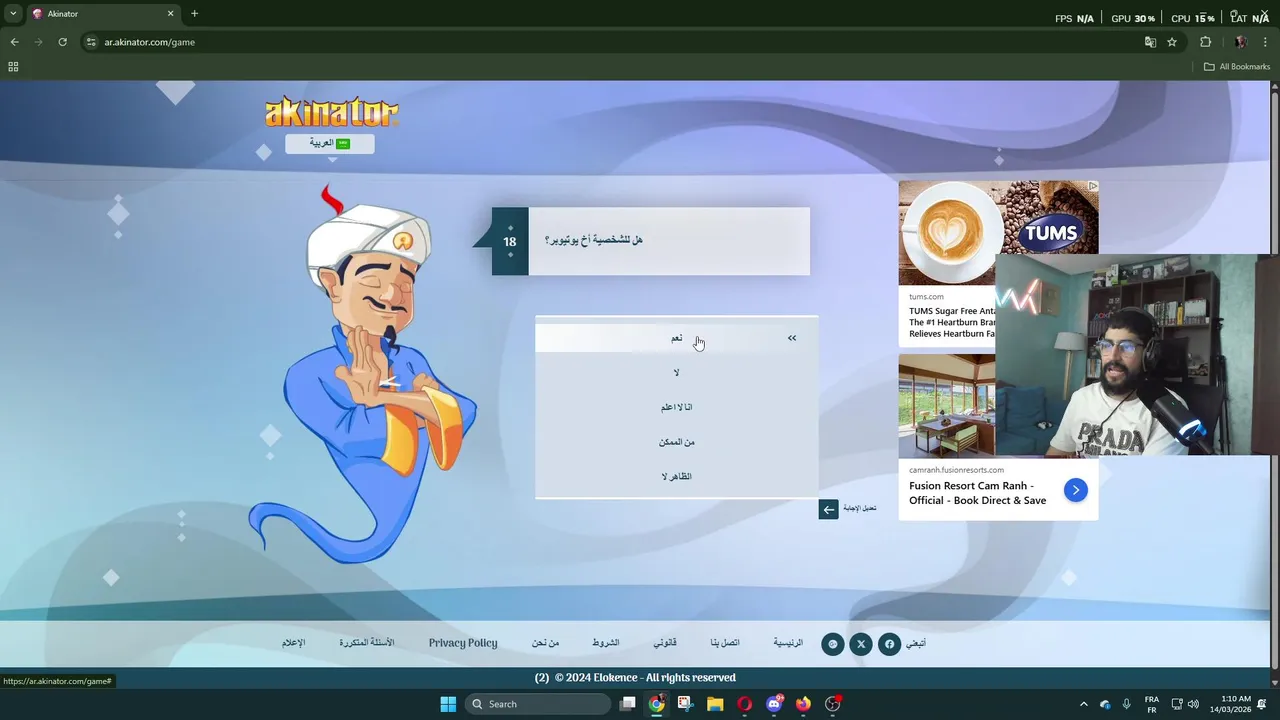This screenshot has width=1280, height=720.
Task: Open File Explorer from the taskbar
Action: [715, 704]
